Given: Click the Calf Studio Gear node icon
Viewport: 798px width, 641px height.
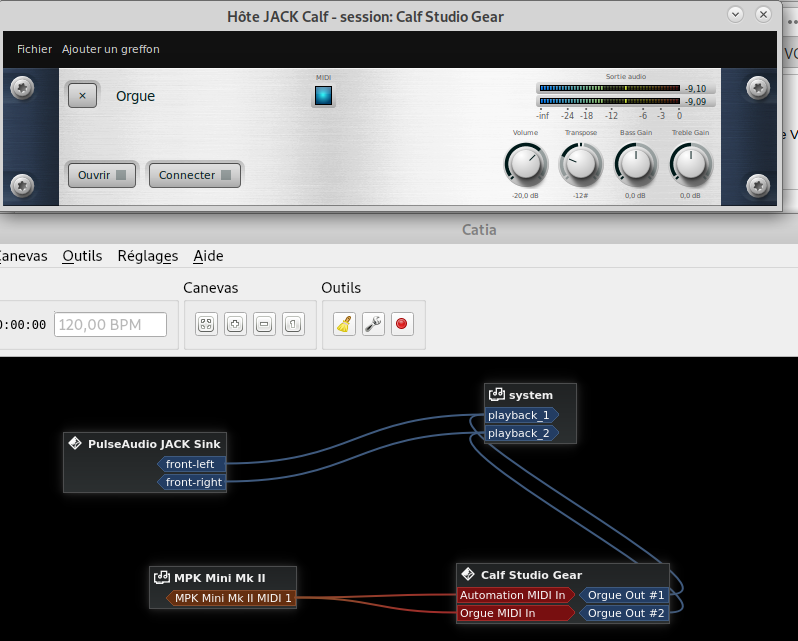Looking at the screenshot, I should pos(468,575).
